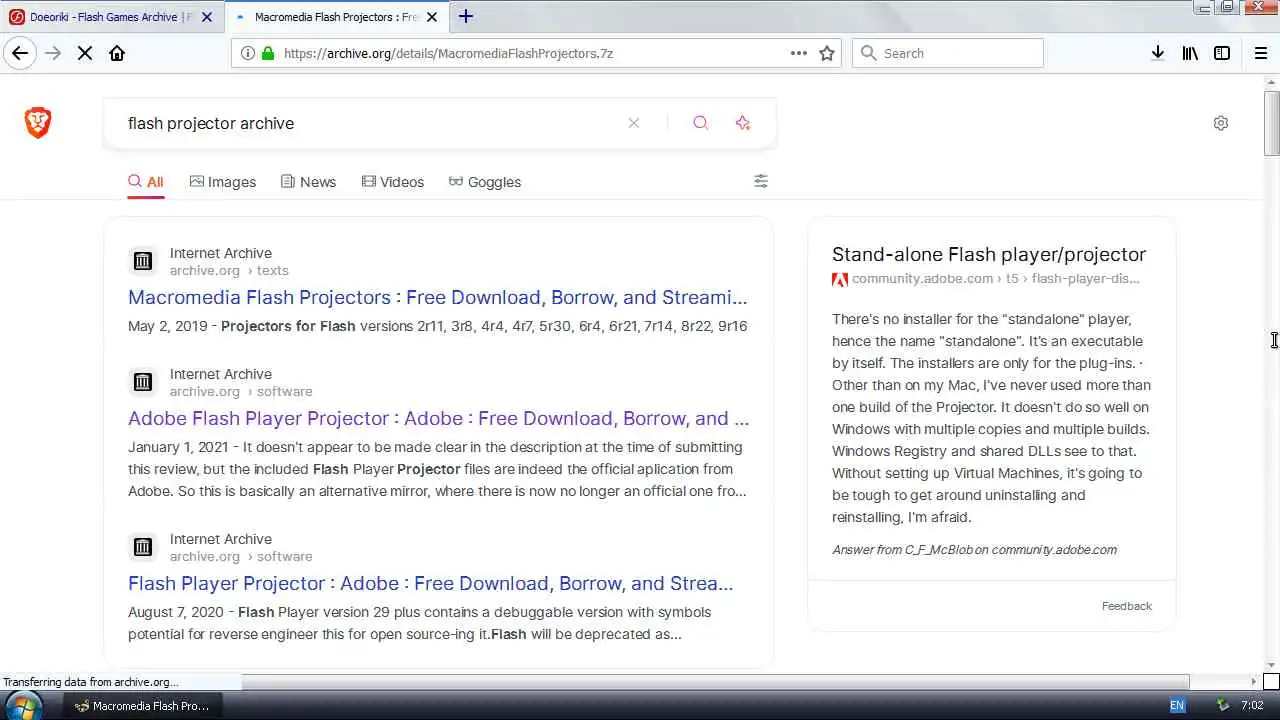This screenshot has height=720, width=1280.
Task: Open a new tab with plus icon
Action: (466, 16)
